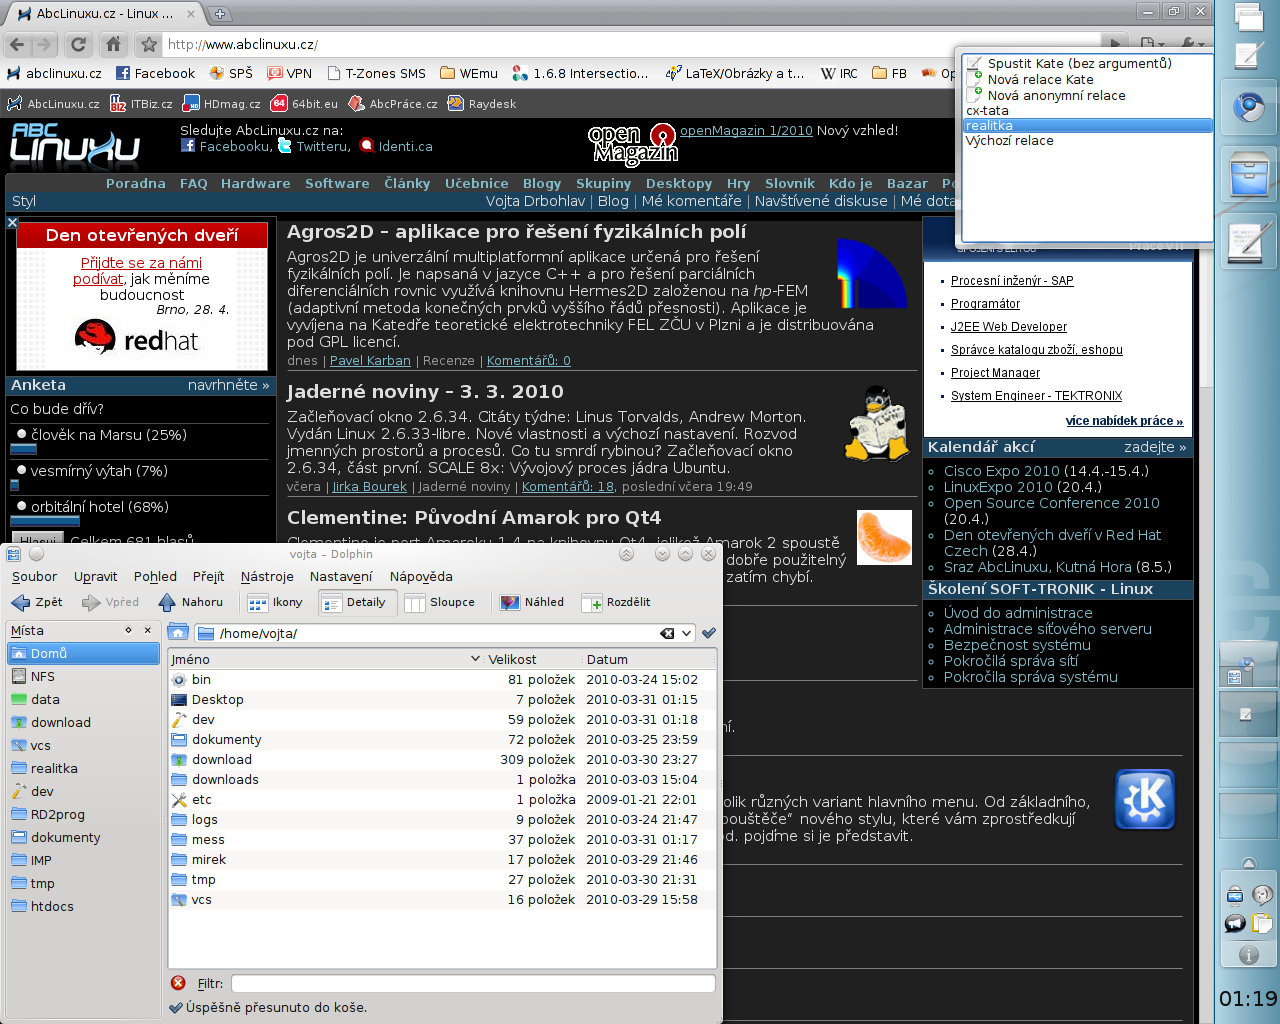Close the Místa panel

pos(148,630)
